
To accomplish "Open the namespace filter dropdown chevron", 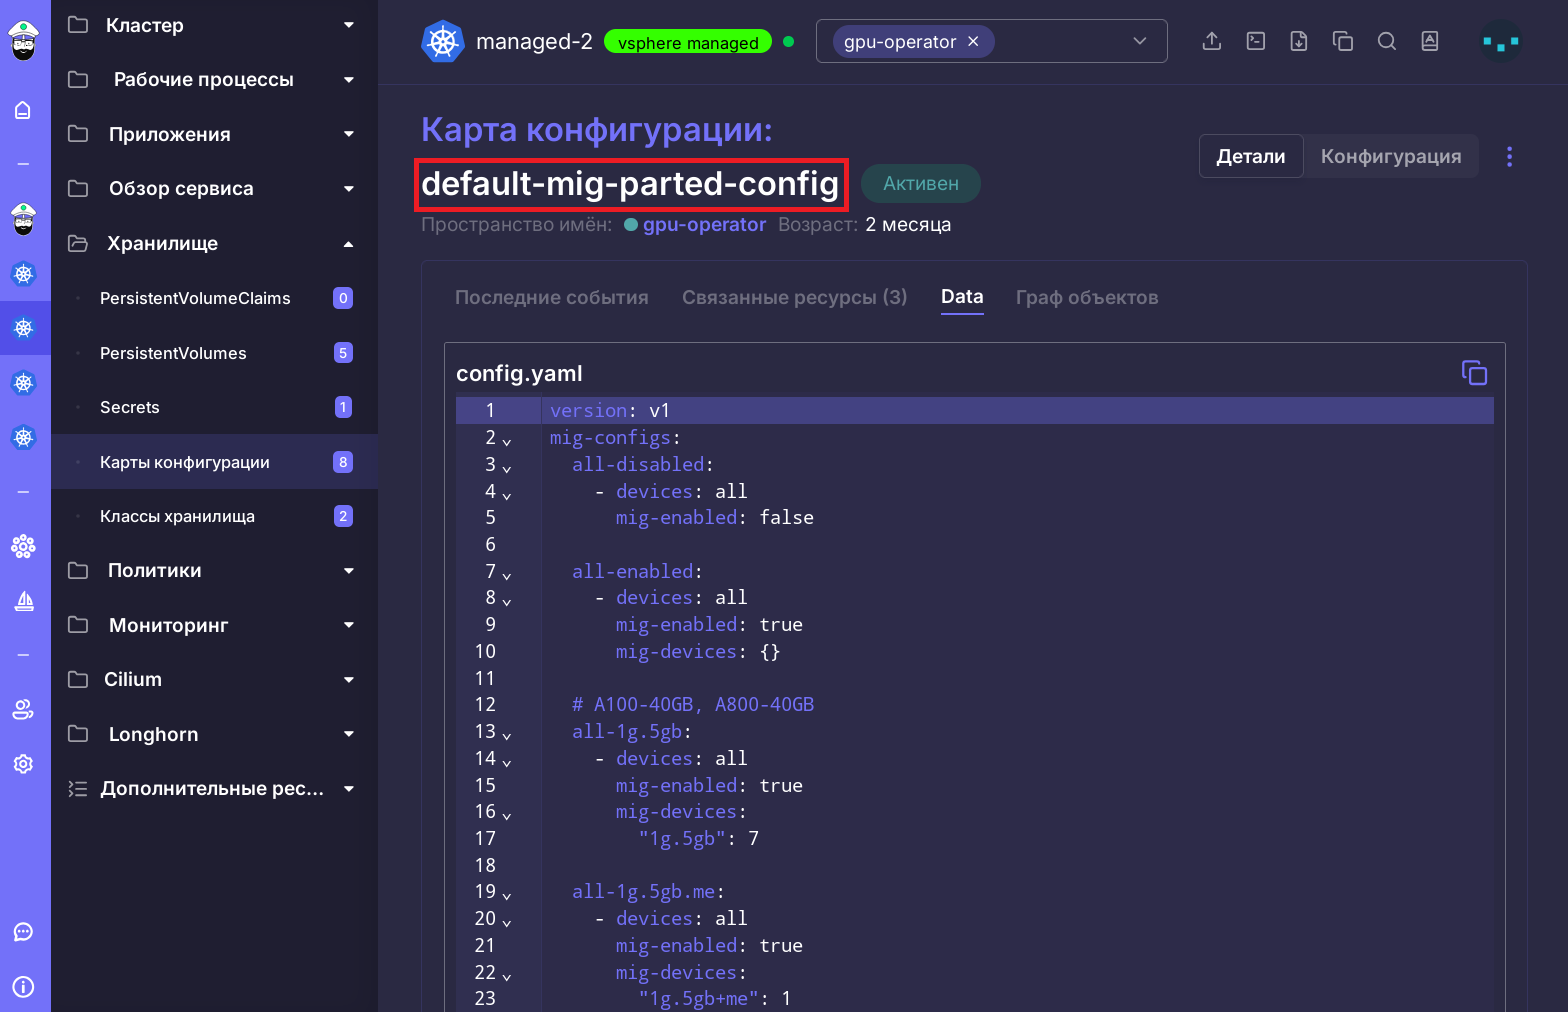I will coord(1140,41).
